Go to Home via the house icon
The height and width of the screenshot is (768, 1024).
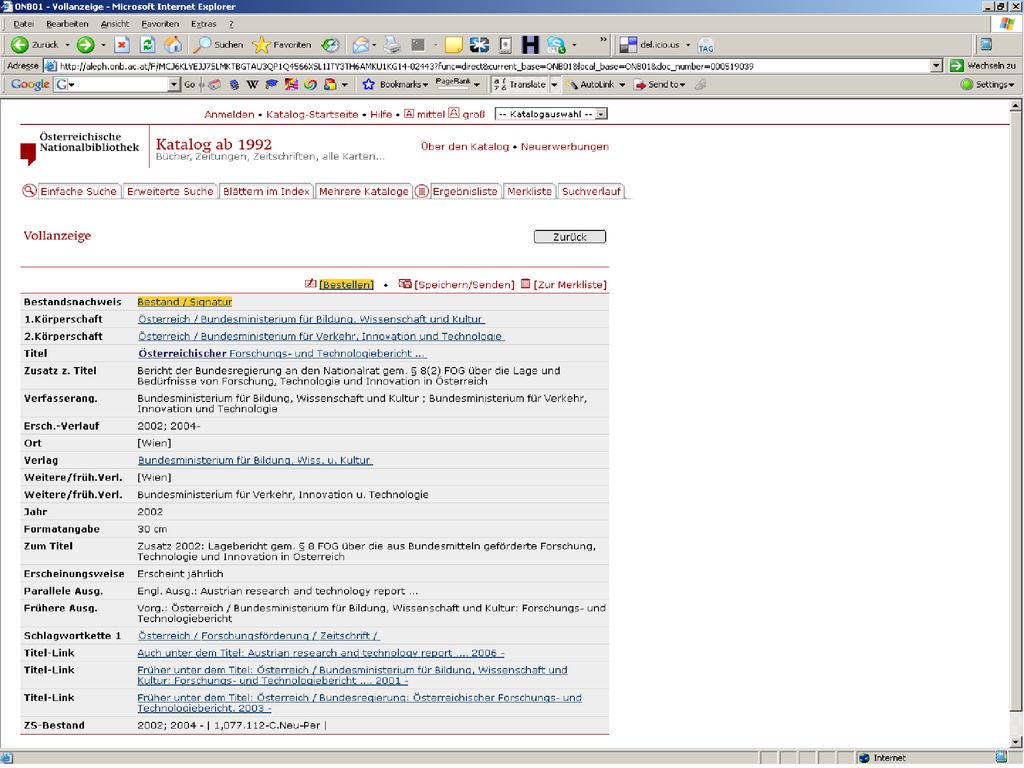173,44
